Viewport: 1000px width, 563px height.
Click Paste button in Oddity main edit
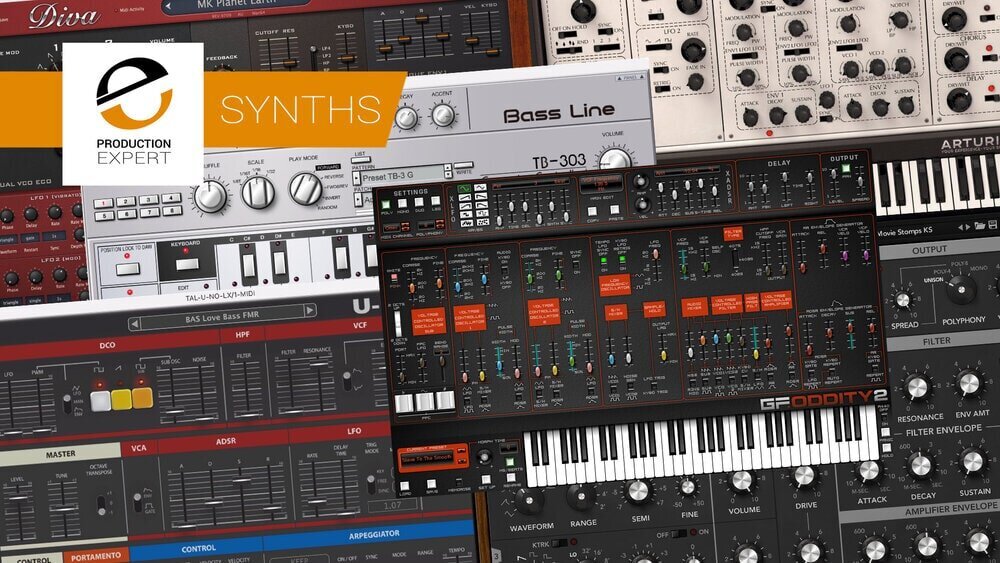[x=616, y=210]
